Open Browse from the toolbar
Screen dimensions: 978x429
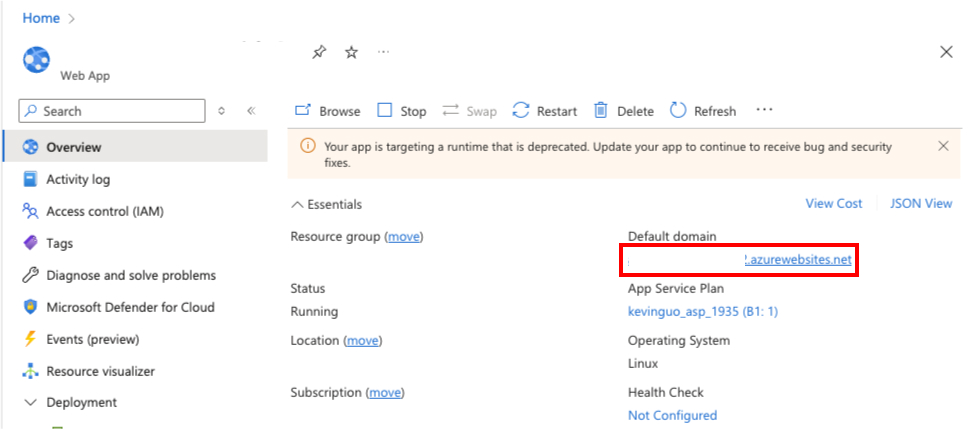pyautogui.click(x=327, y=111)
